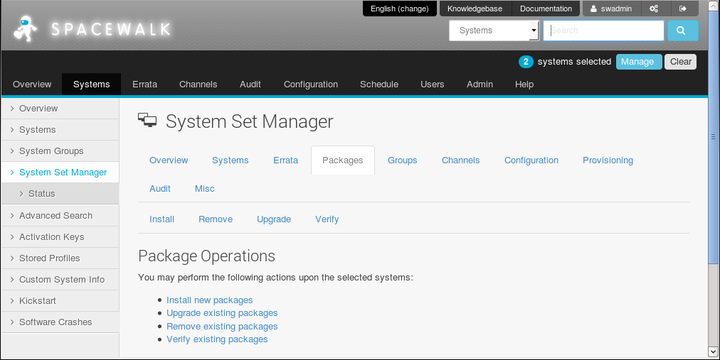Switch to SSM Provisioning tab
This screenshot has height=360, width=720.
[608, 160]
